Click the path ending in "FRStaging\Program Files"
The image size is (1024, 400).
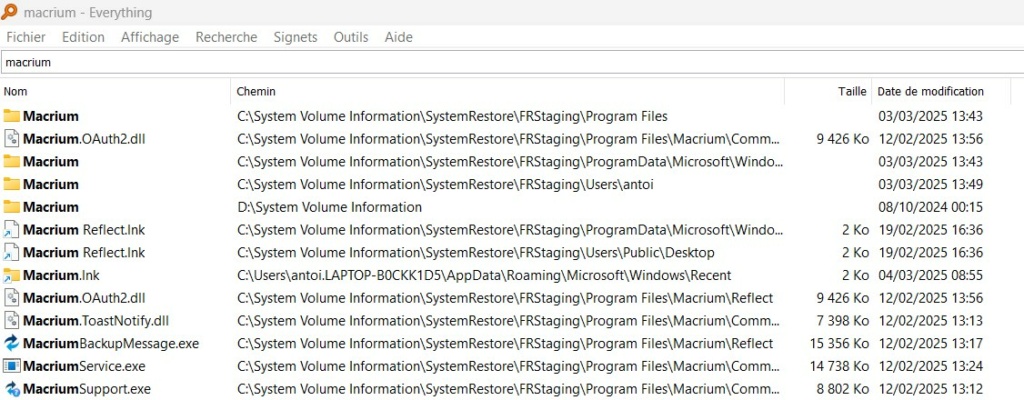click(452, 116)
